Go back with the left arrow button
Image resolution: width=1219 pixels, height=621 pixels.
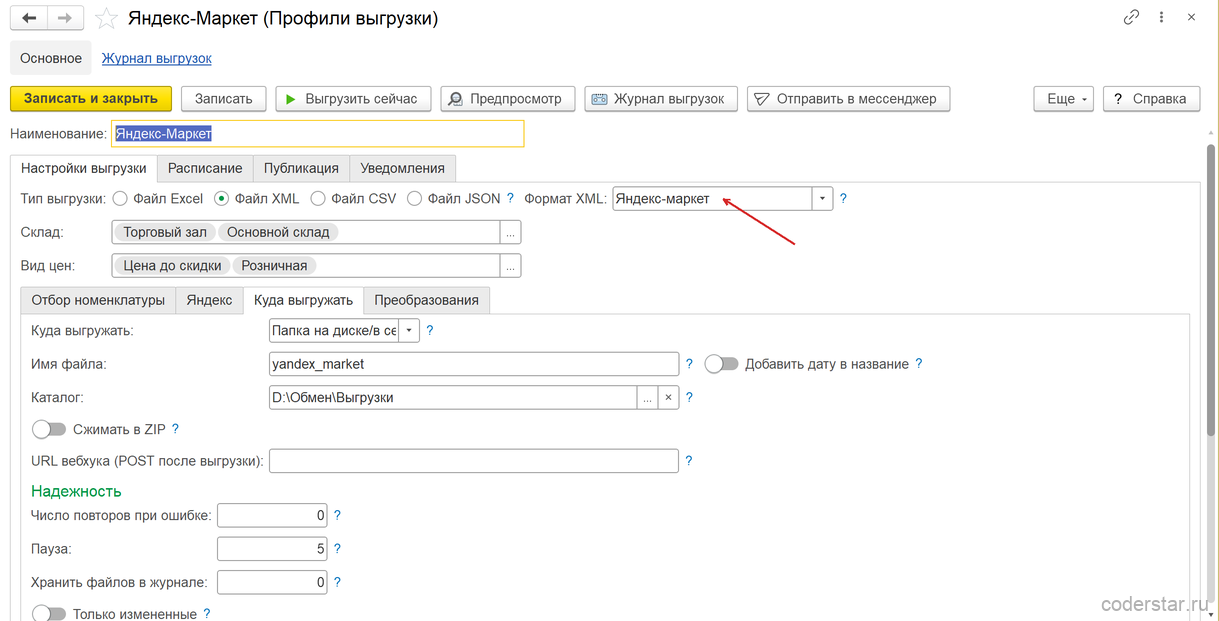click(29, 18)
